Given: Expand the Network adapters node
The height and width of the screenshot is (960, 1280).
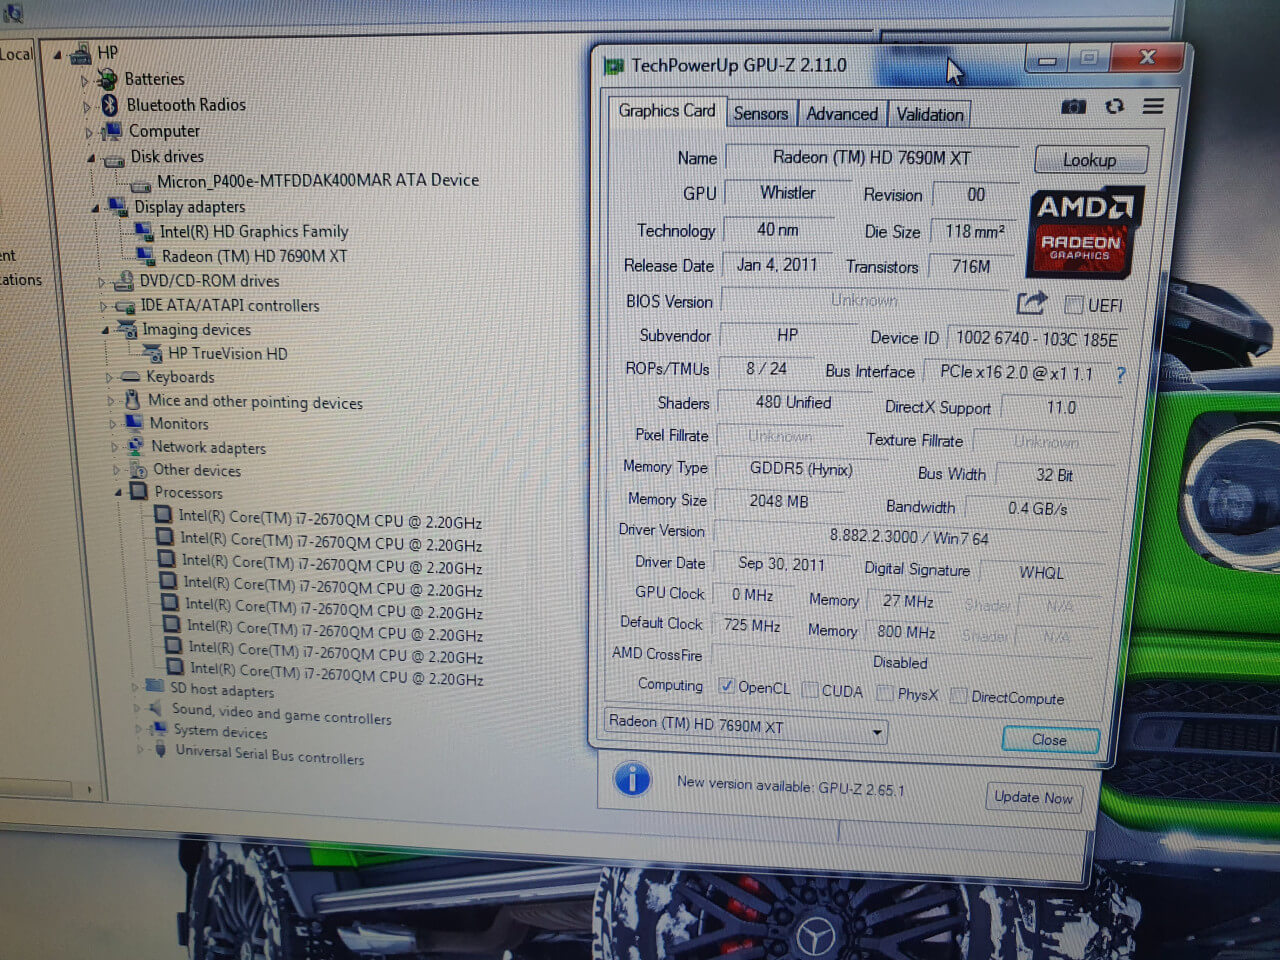Looking at the screenshot, I should click(115, 447).
